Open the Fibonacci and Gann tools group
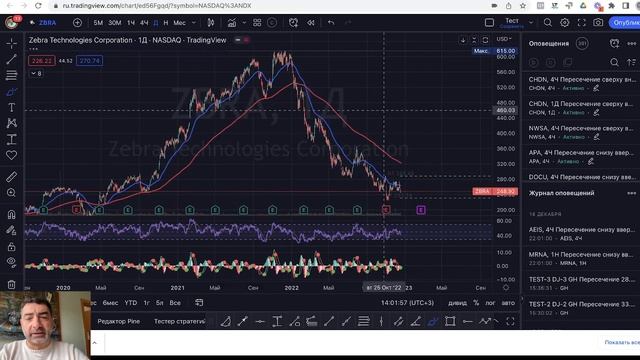 [11, 75]
